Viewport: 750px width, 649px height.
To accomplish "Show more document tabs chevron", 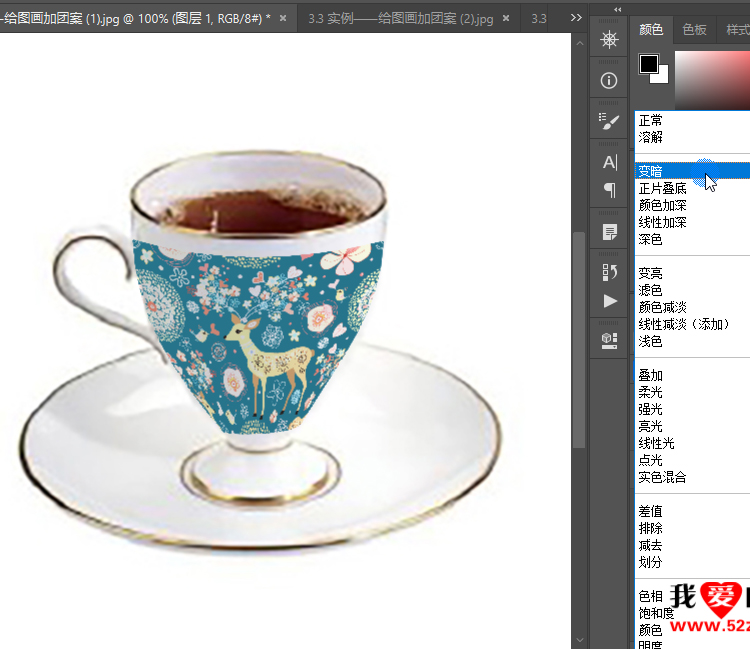I will click(576, 18).
